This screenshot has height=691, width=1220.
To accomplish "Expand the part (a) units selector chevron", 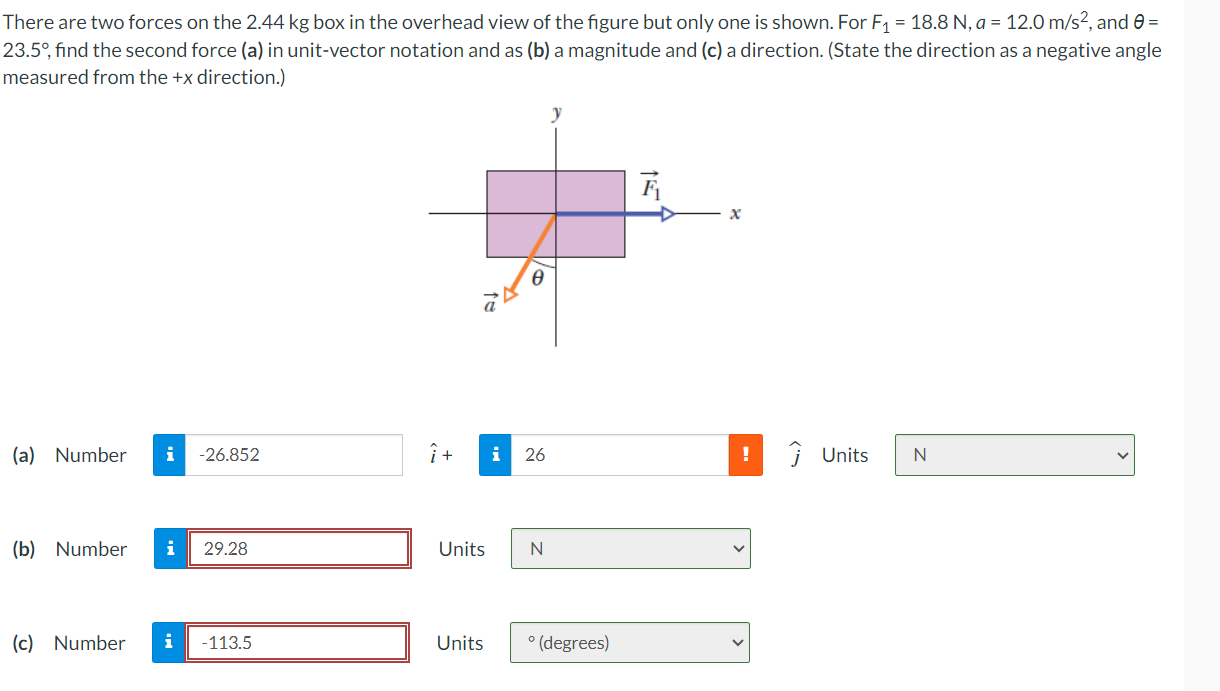I will click(1121, 455).
